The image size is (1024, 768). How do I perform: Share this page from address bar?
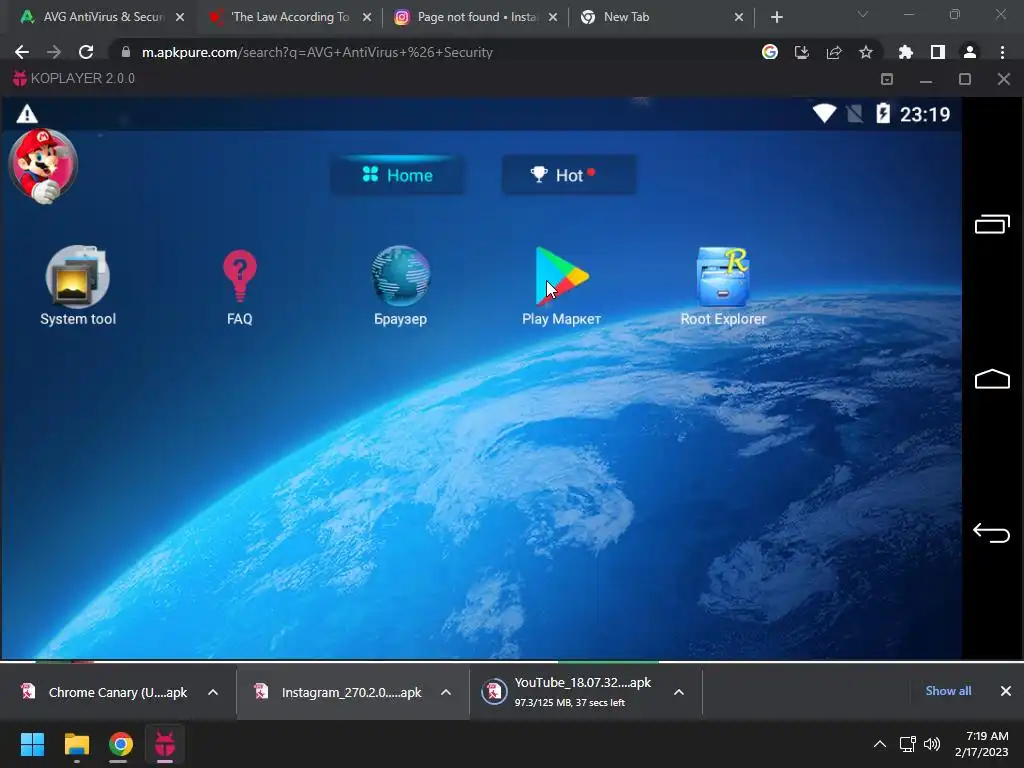pyautogui.click(x=834, y=52)
